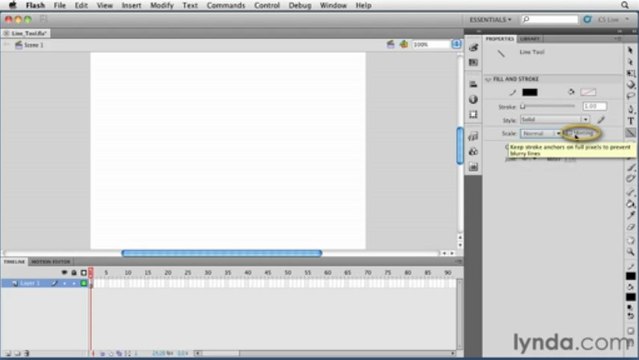Lock Layer 1 using its lock dot
The height and width of the screenshot is (360, 639).
[x=74, y=283]
